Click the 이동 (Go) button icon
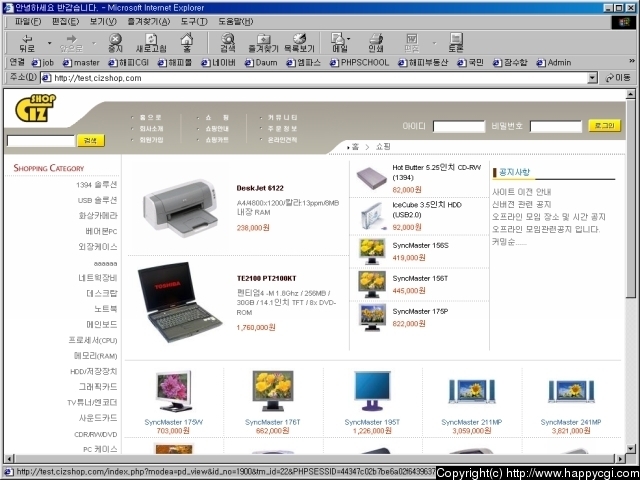Screen dimensions: 640x480 click(x=618, y=78)
